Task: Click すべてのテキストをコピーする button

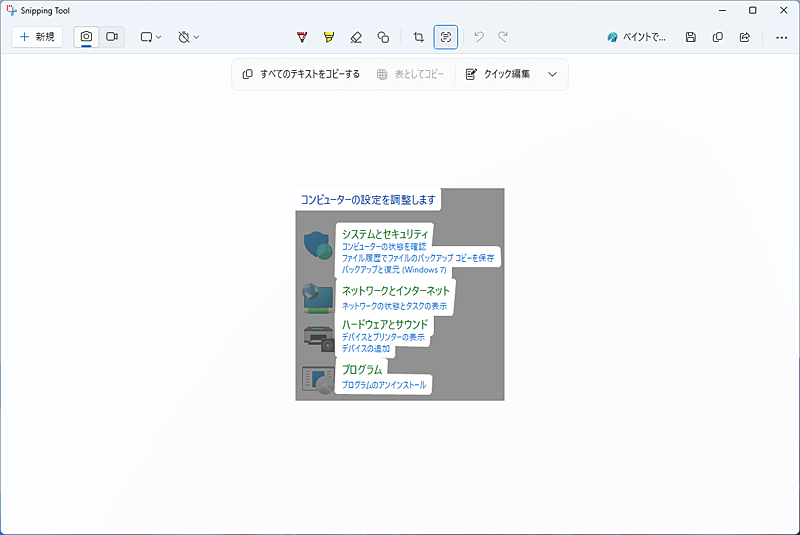Action: [301, 74]
